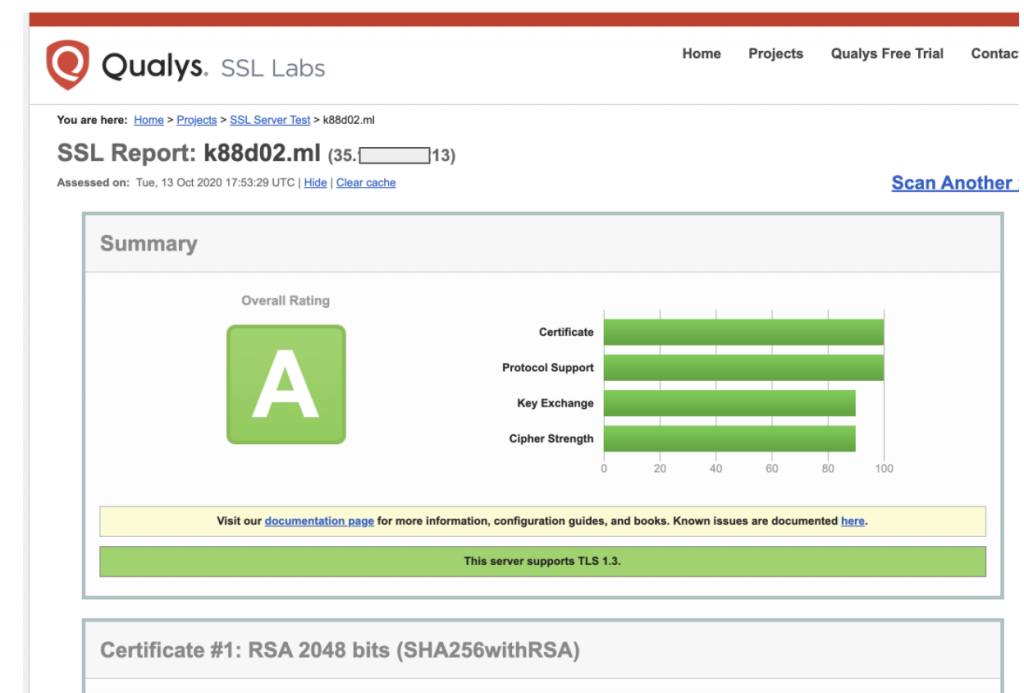
Task: Click the green overall rating A badge
Action: 286,385
